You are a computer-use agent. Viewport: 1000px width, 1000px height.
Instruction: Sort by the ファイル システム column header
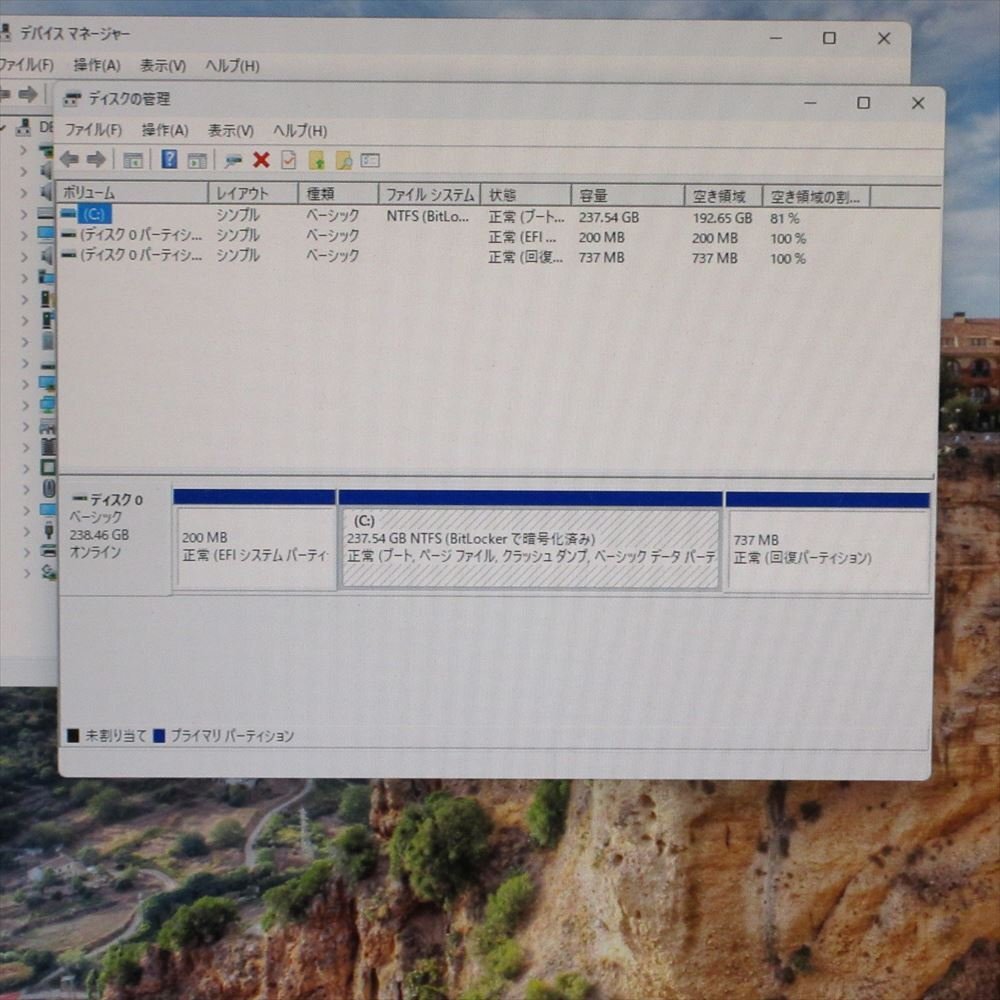point(429,195)
